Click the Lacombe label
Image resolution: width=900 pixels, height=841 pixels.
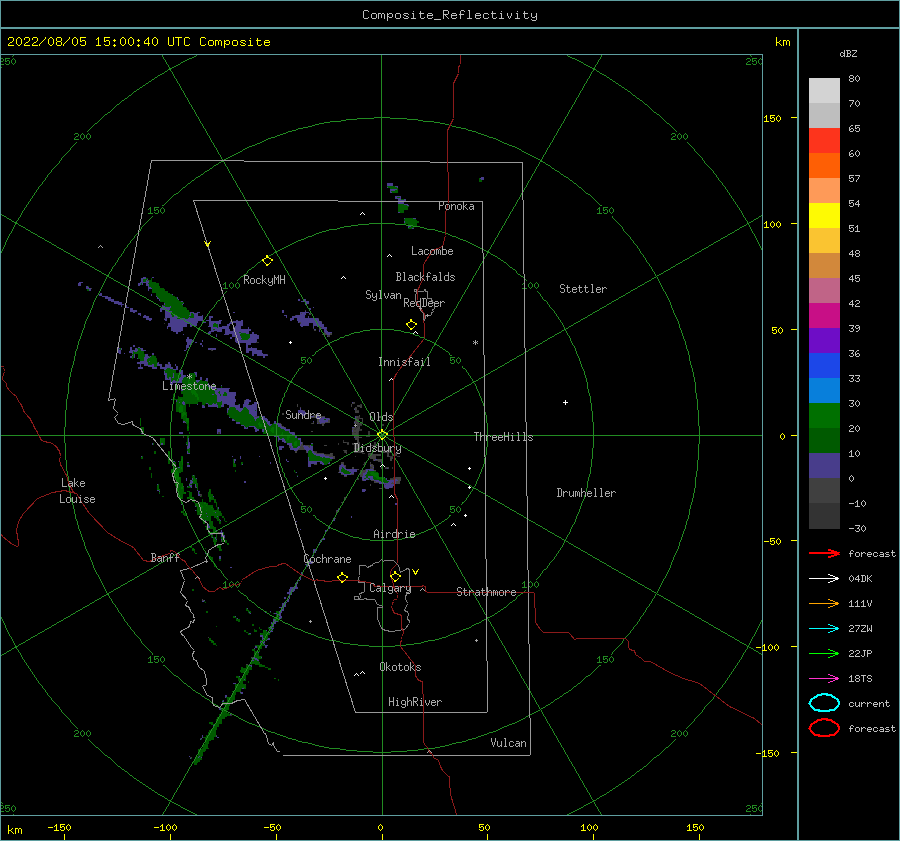point(432,251)
